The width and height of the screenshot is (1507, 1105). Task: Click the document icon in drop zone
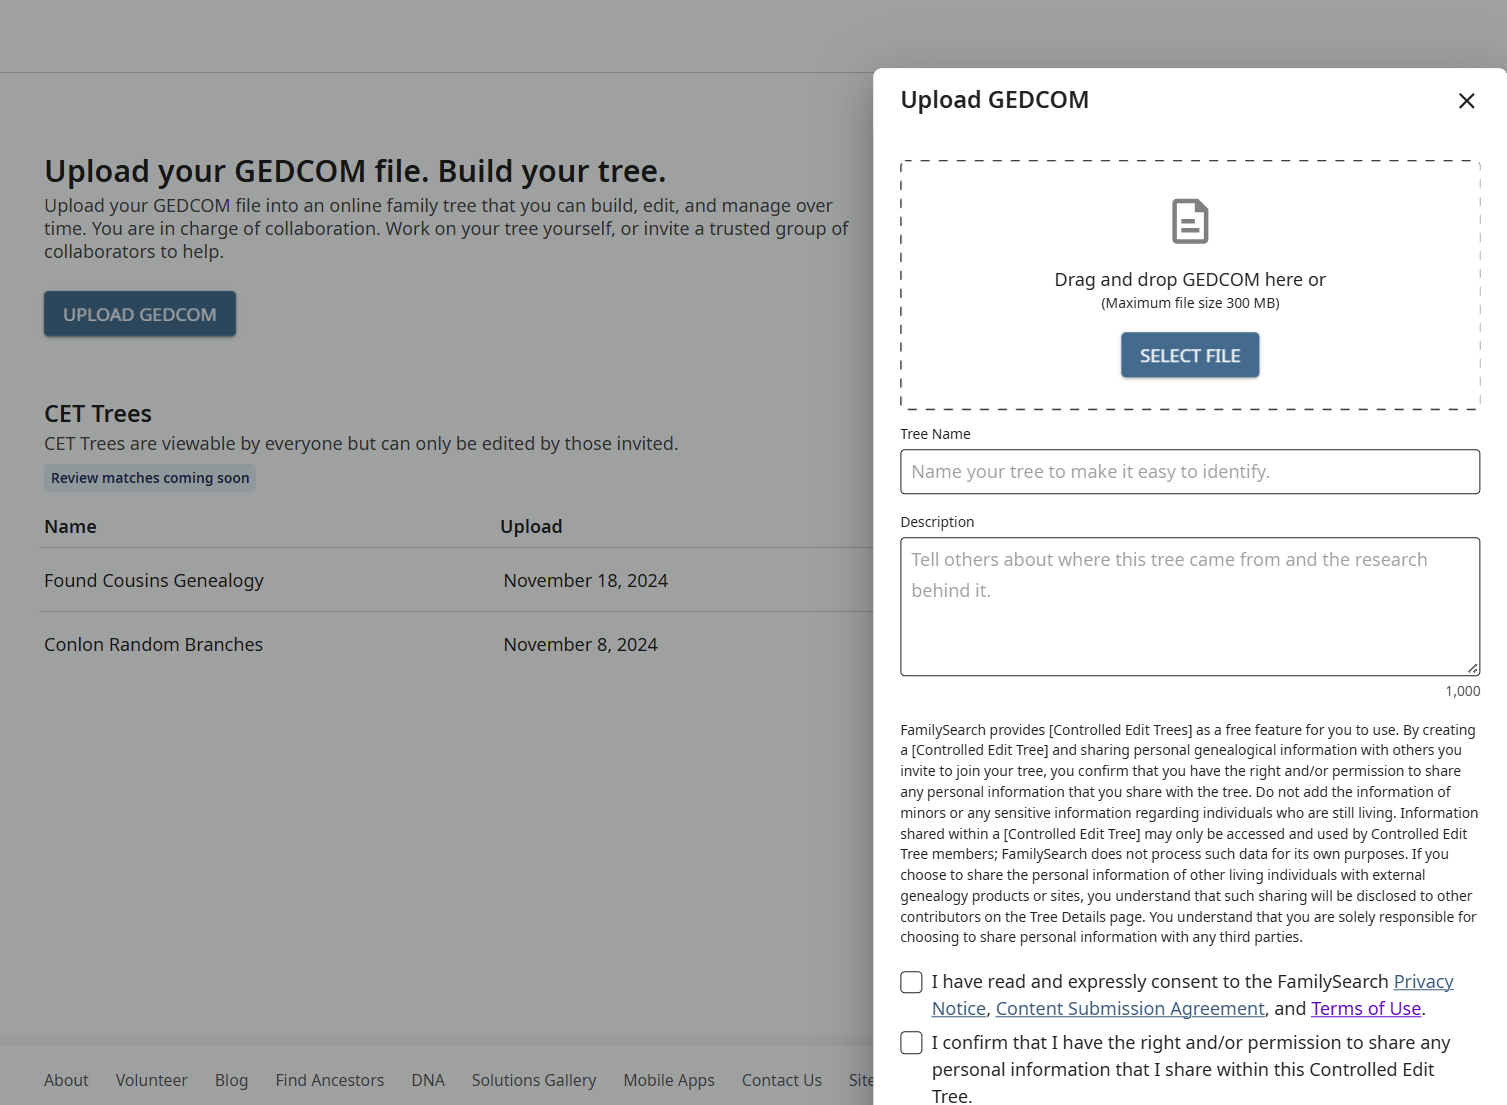[1190, 221]
